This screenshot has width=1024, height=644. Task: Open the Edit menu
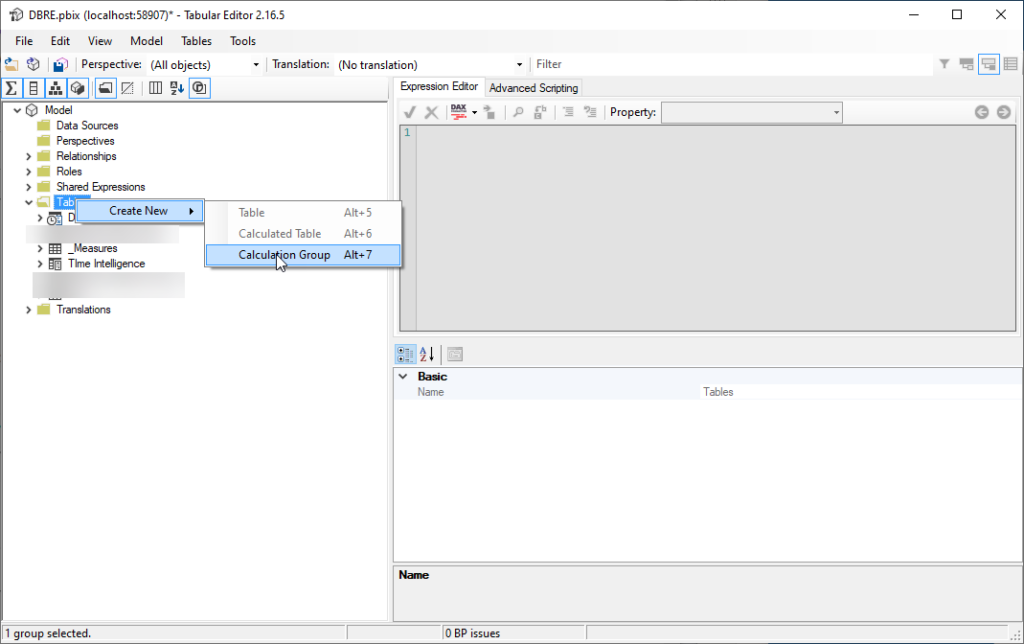60,40
